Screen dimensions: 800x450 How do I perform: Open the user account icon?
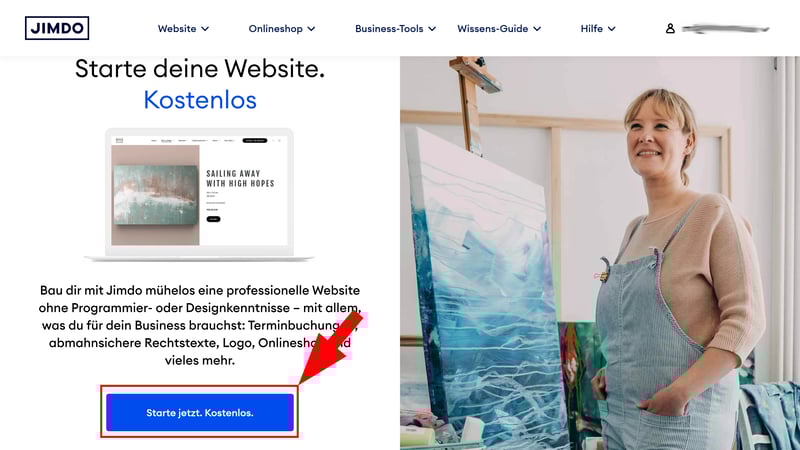click(670, 29)
